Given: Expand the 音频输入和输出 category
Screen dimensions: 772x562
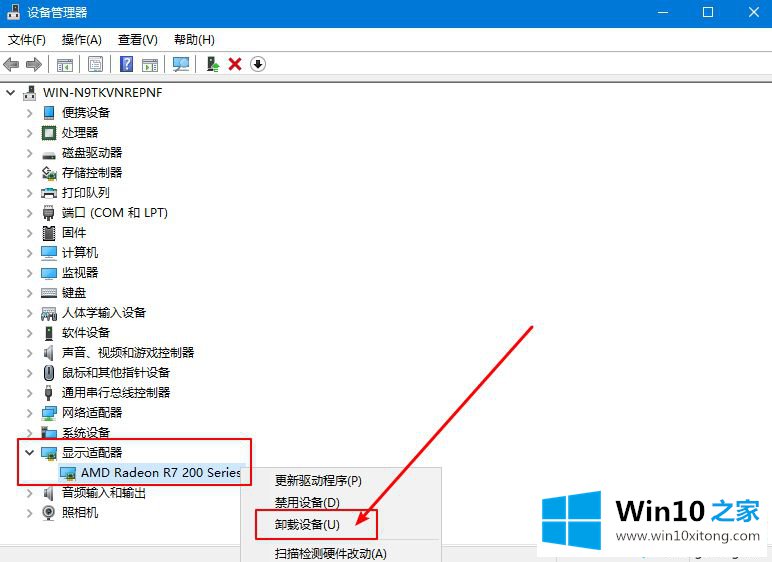Looking at the screenshot, I should coord(30,493).
